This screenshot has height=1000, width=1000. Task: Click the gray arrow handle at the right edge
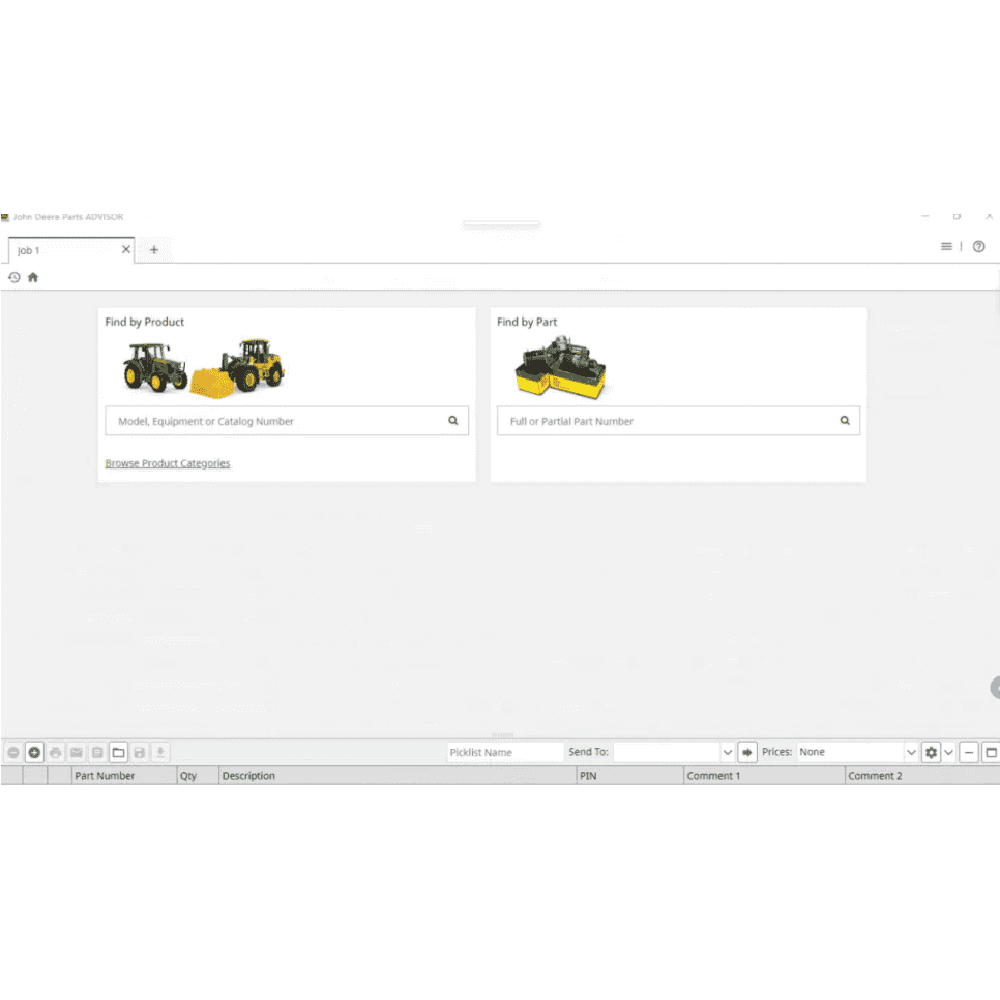click(995, 688)
